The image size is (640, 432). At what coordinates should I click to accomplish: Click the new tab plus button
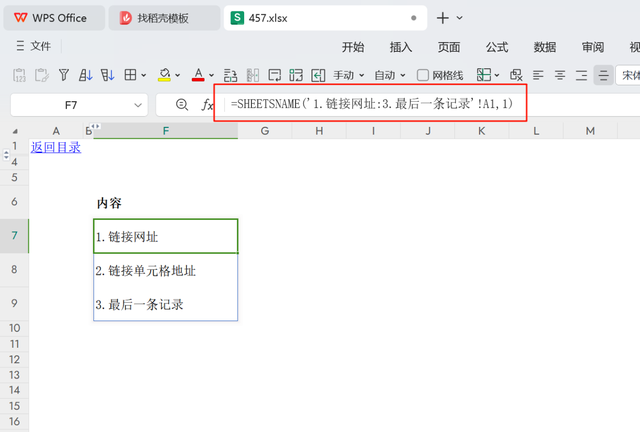[x=442, y=18]
